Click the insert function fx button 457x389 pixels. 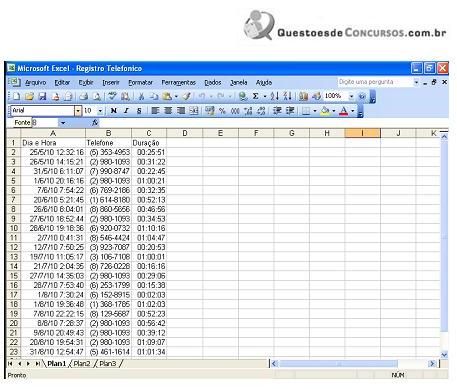click(x=95, y=123)
